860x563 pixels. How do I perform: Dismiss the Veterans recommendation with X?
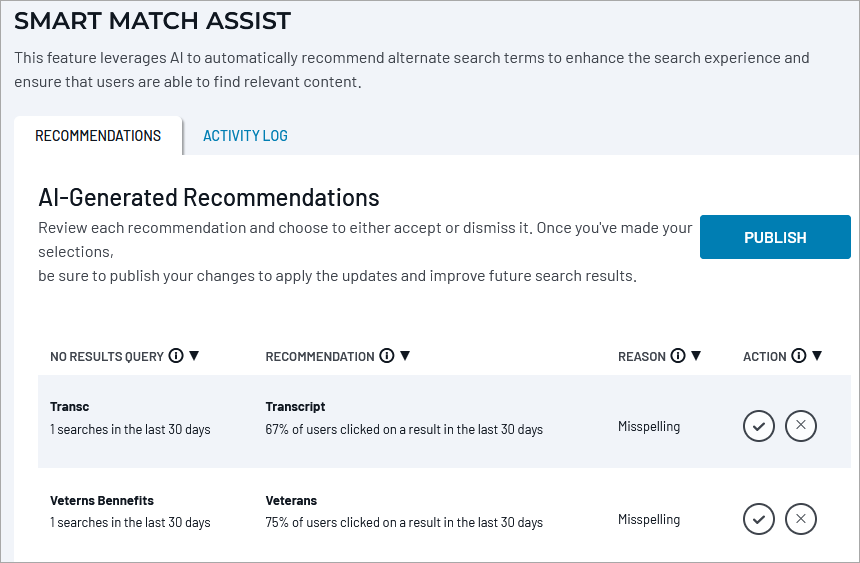click(801, 519)
